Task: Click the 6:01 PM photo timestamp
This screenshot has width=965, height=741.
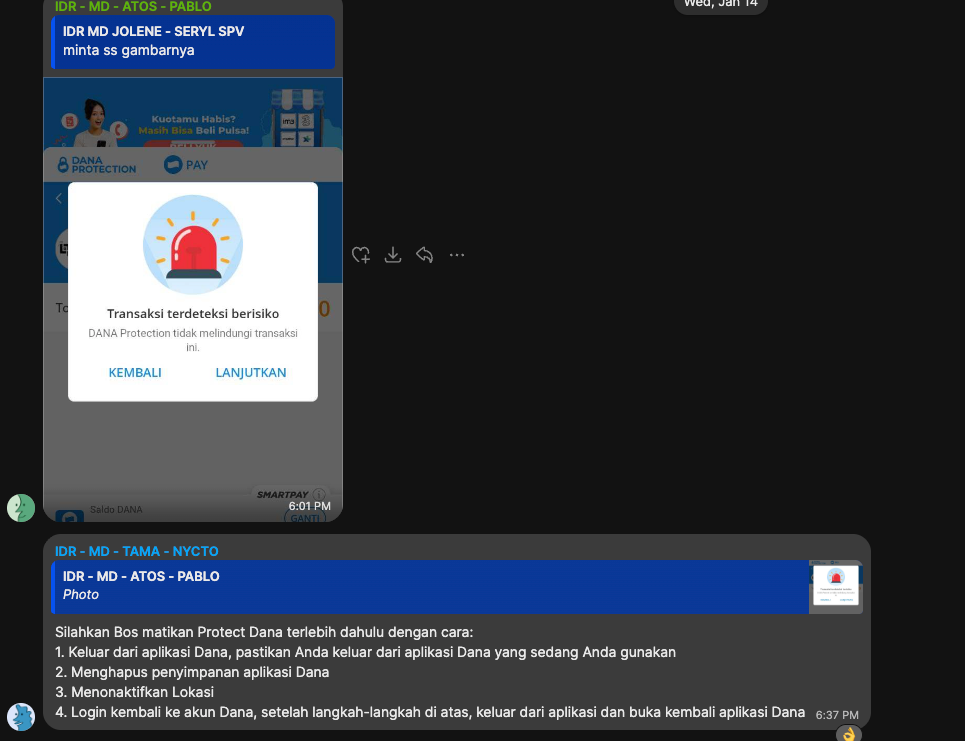Action: [310, 506]
